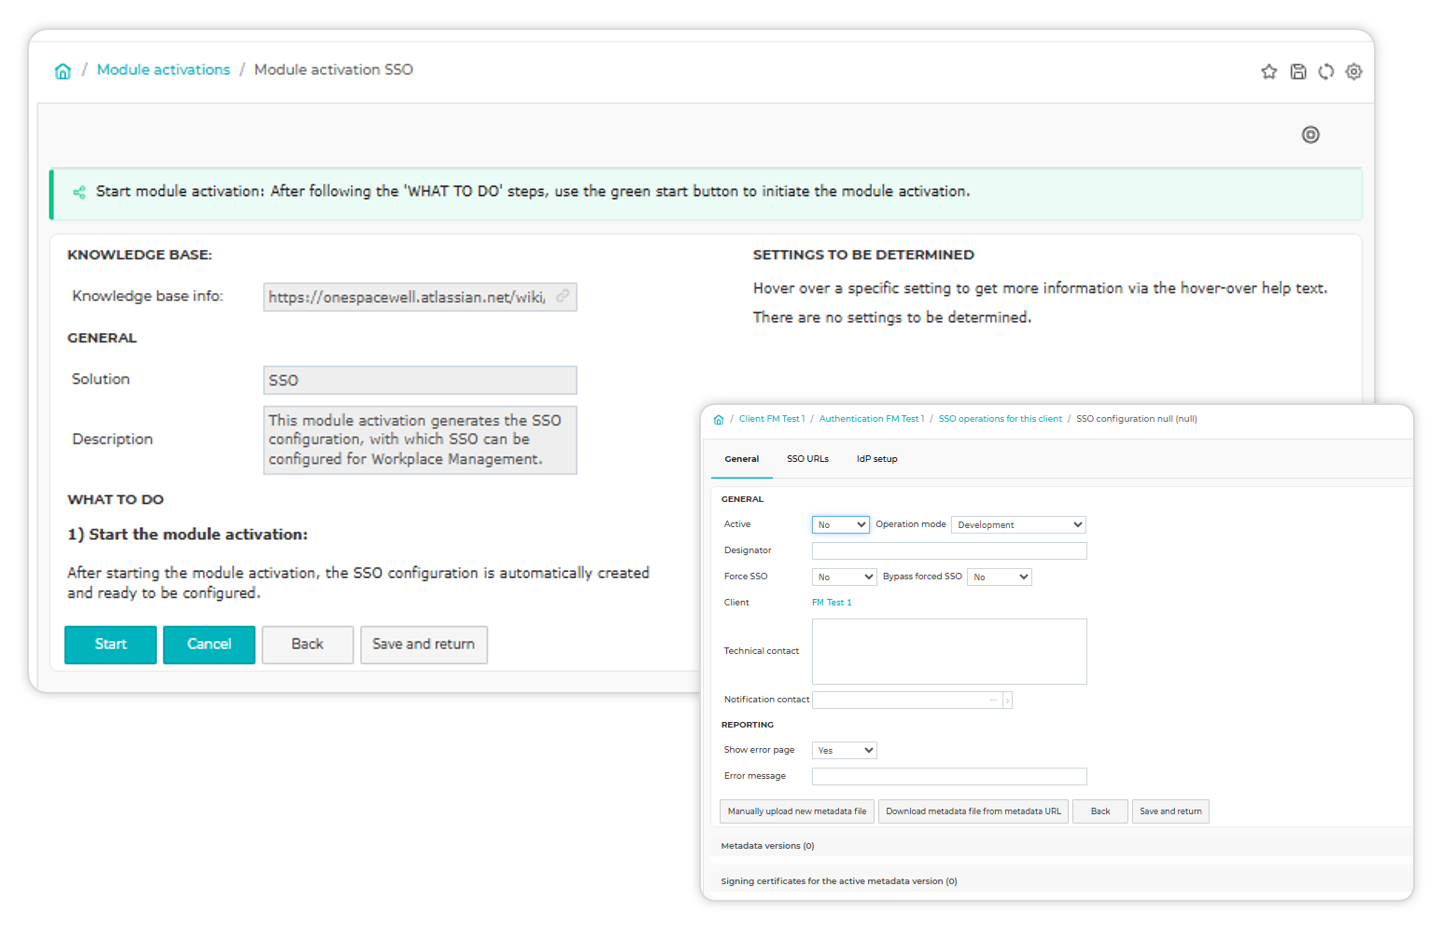The image size is (1446, 928).
Task: Switch to the SSO URLs tab
Action: tap(808, 458)
